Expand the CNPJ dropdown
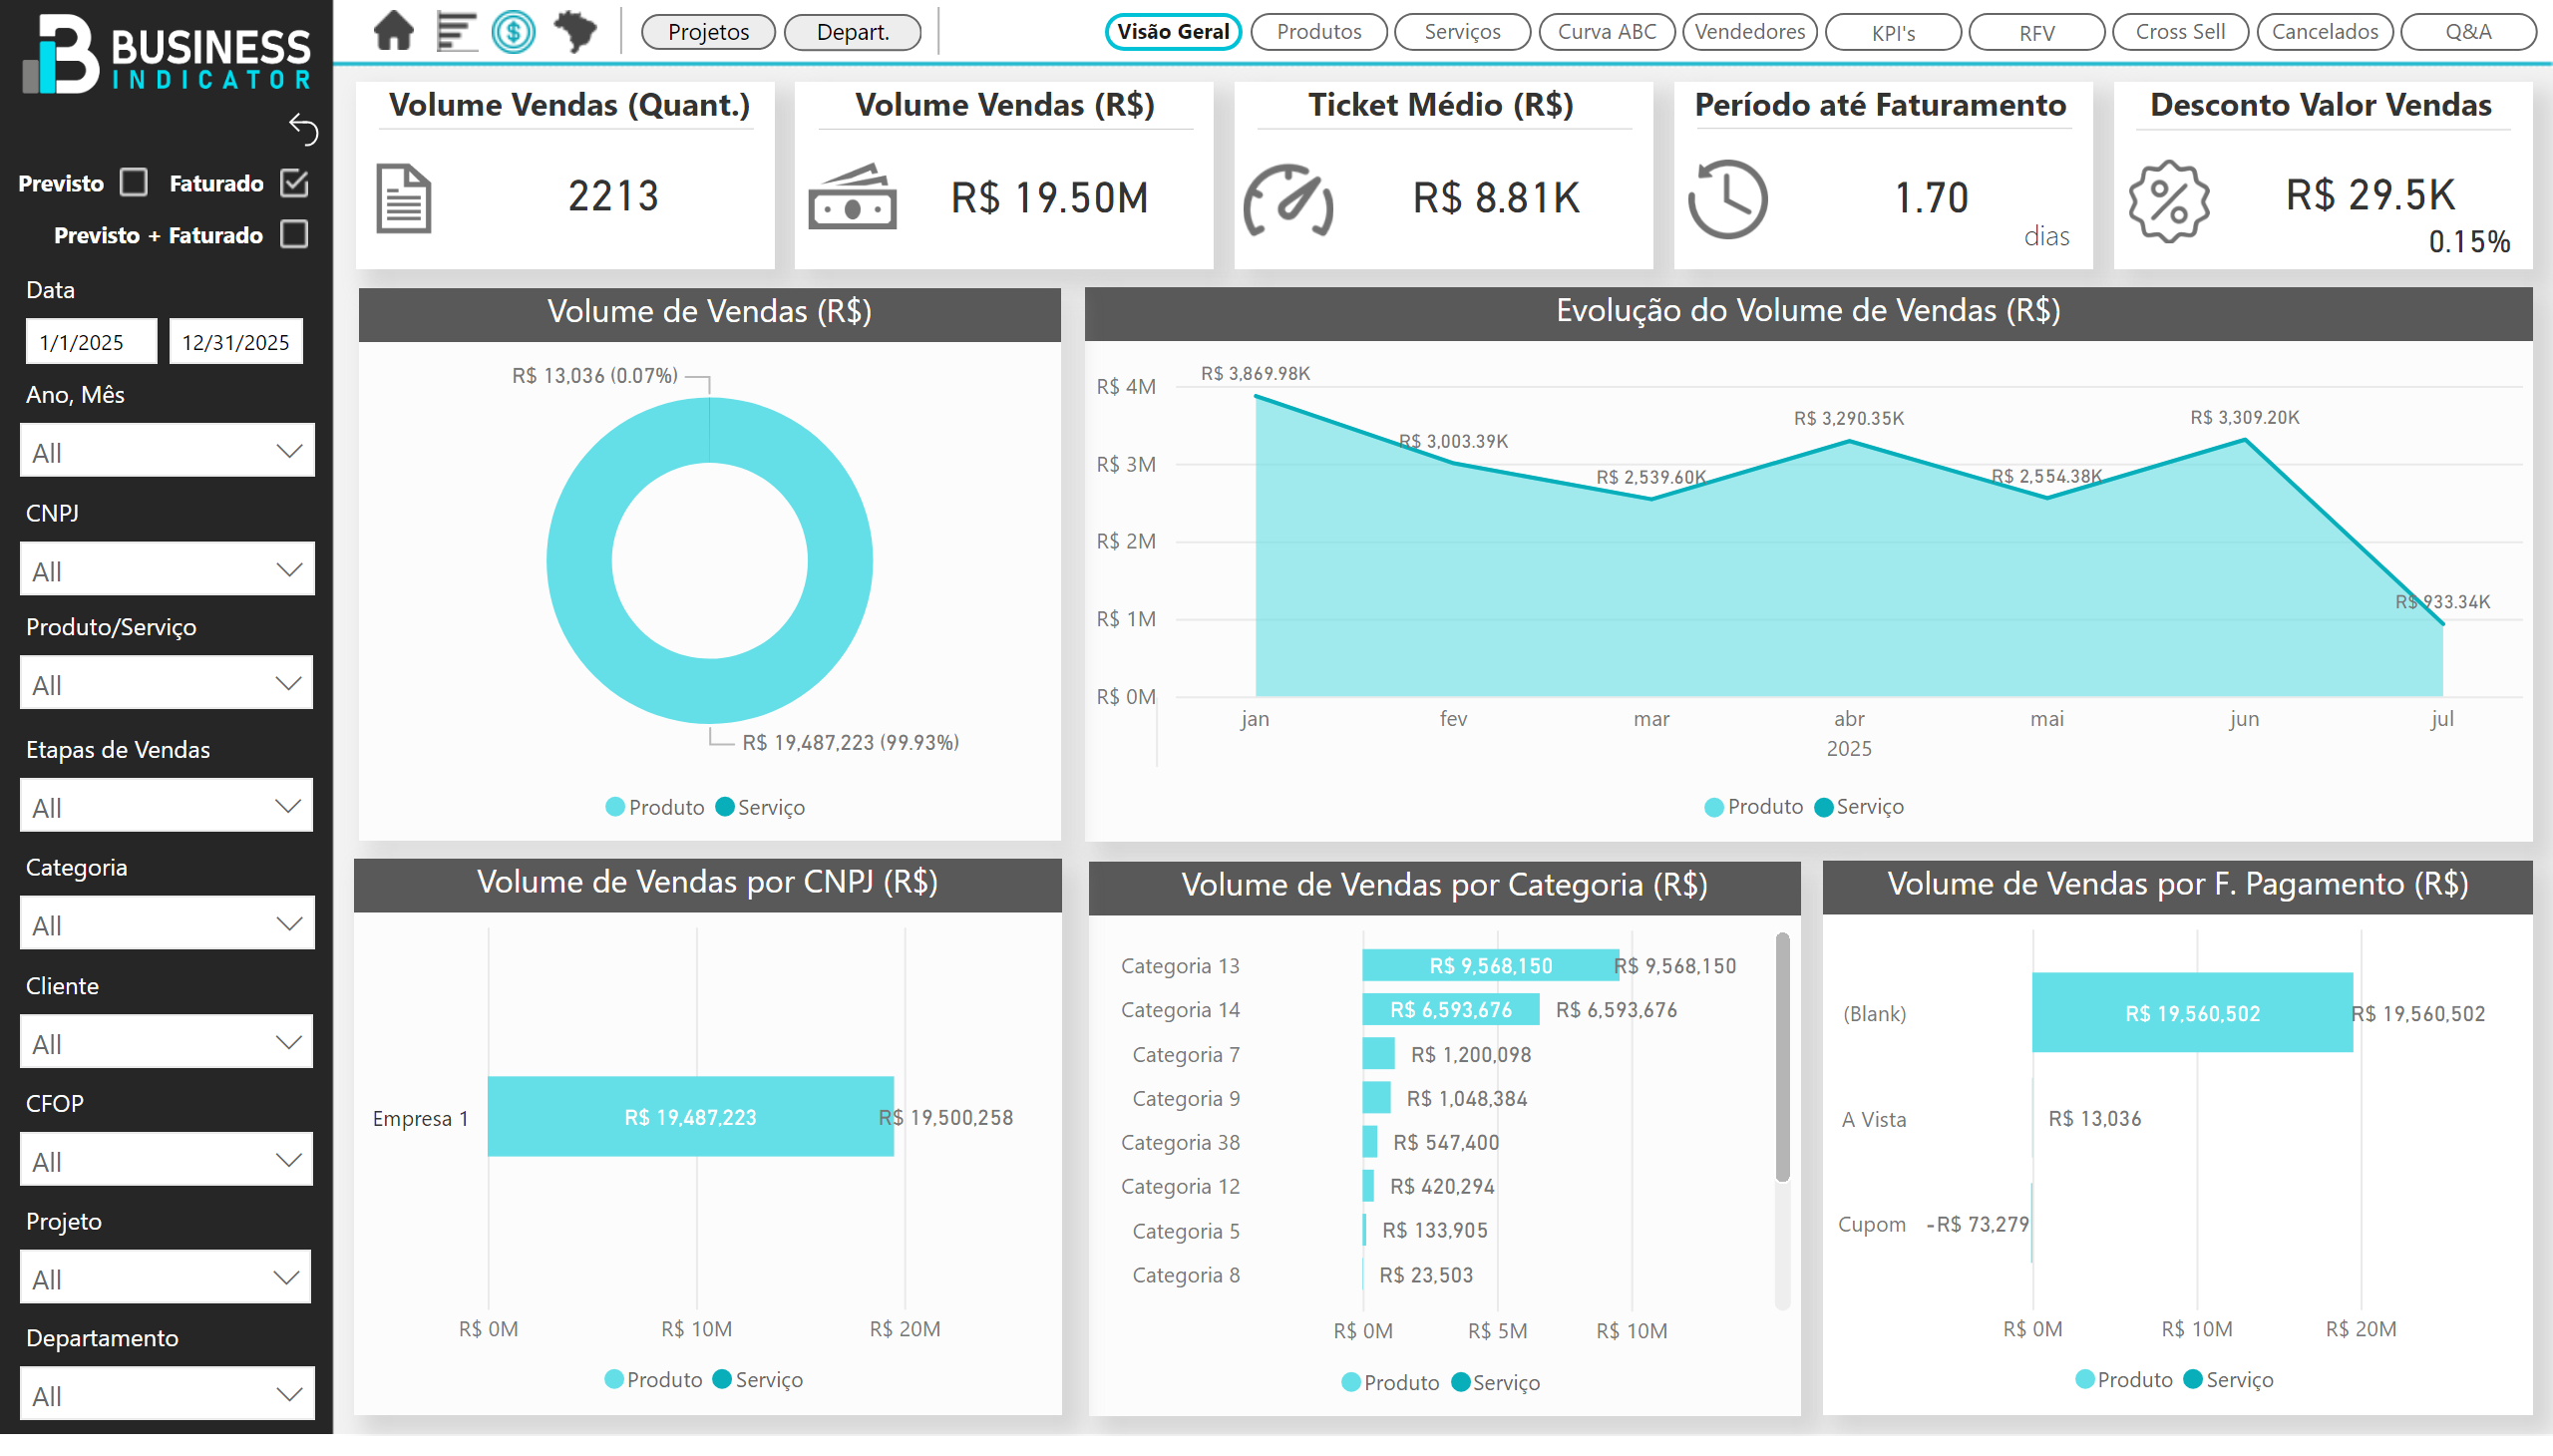This screenshot has height=1456, width=2553. pos(167,571)
